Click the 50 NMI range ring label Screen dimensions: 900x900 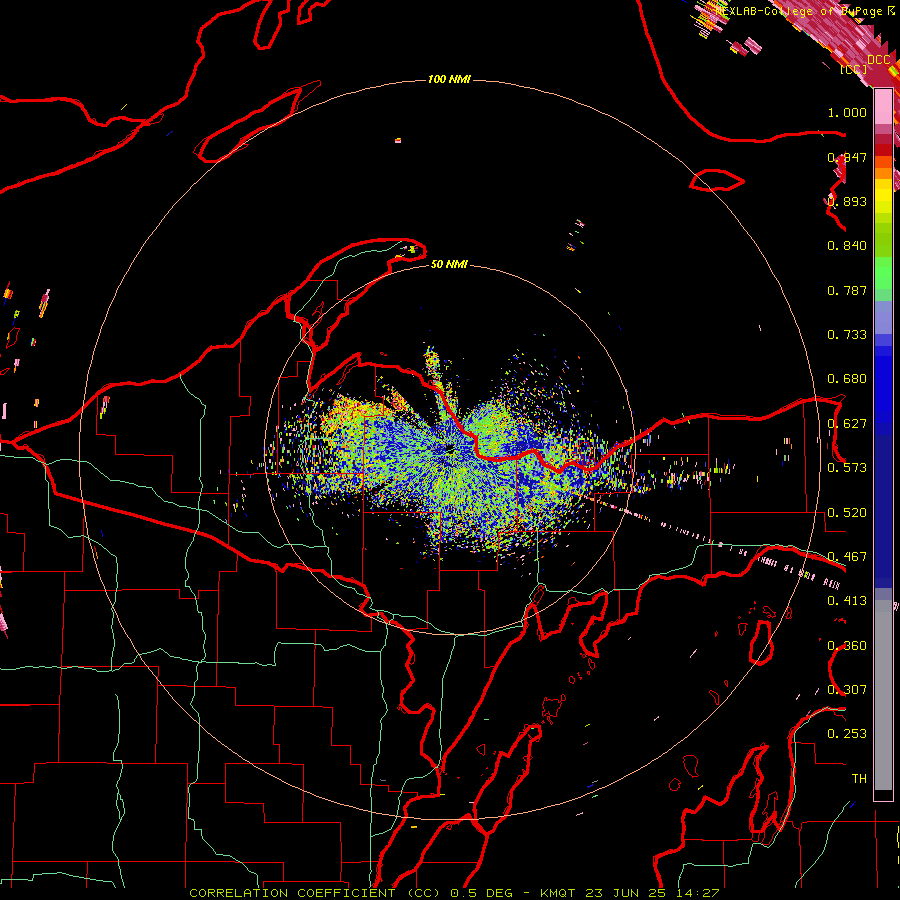tap(449, 264)
